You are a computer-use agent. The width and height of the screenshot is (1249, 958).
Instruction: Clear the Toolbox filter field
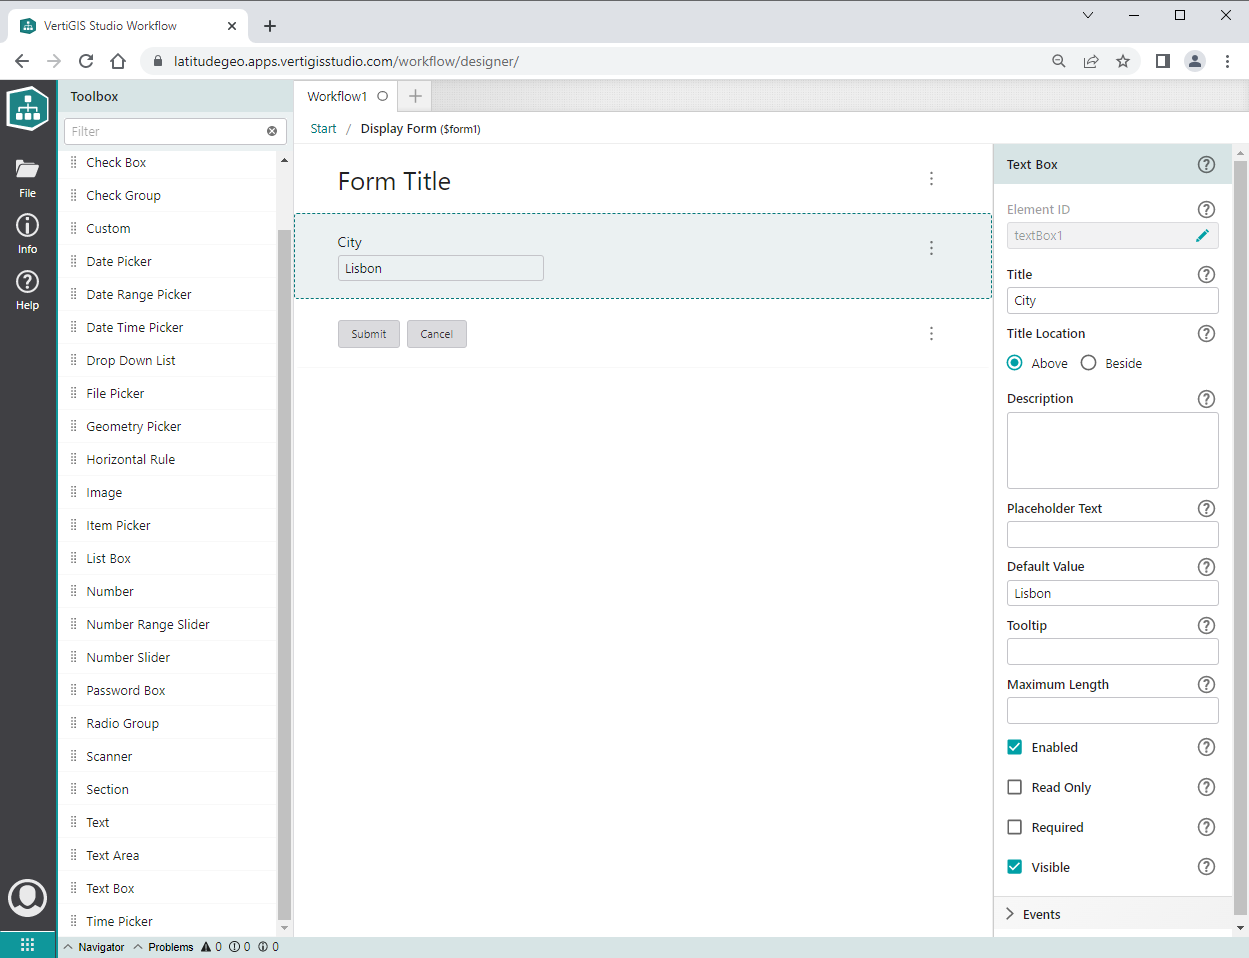click(x=272, y=131)
